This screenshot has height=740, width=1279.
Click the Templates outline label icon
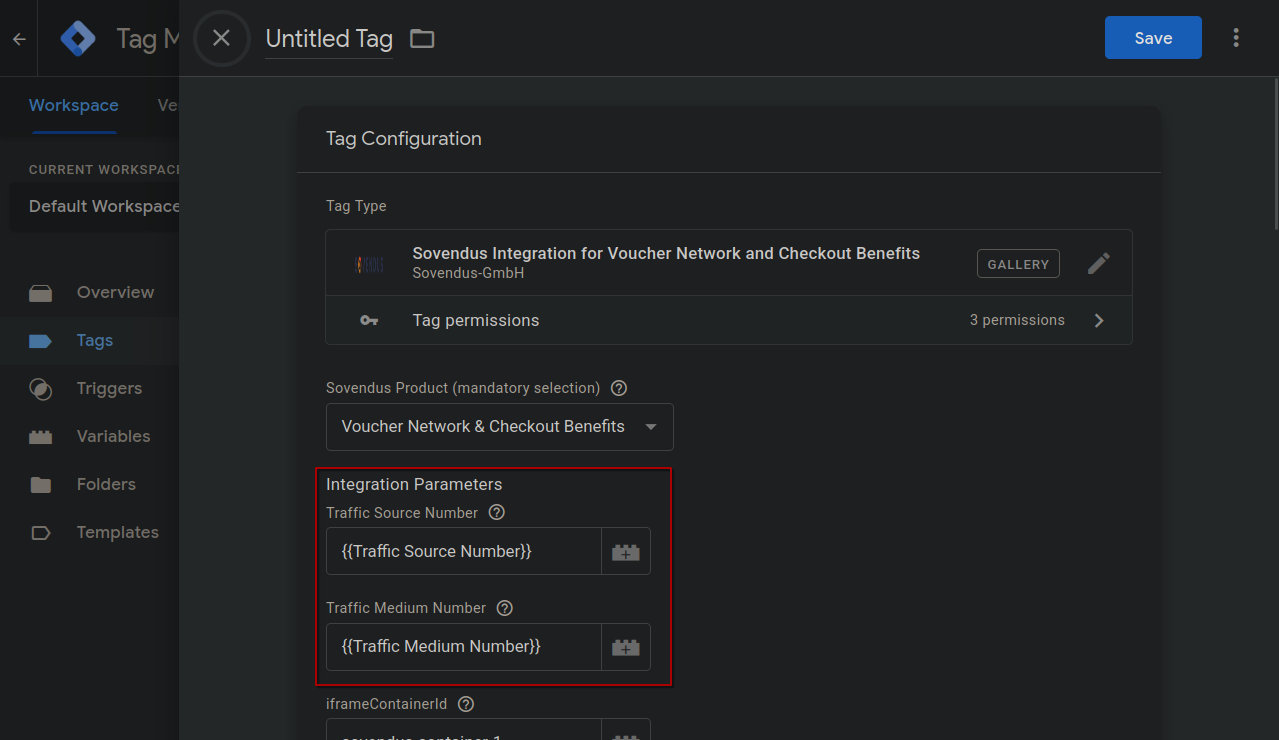point(40,533)
